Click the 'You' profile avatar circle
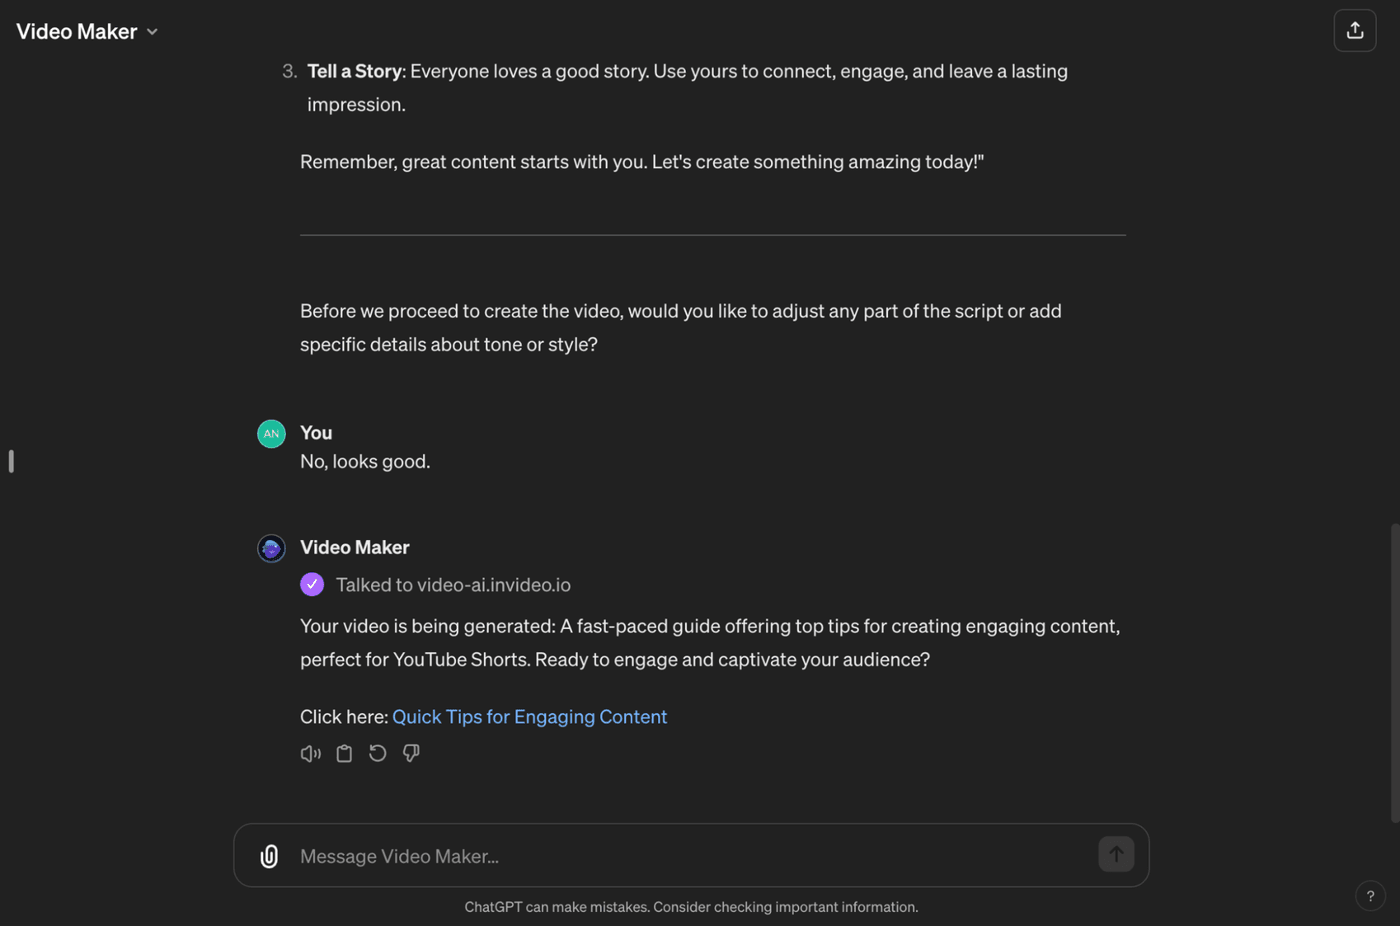The width and height of the screenshot is (1400, 926). pos(270,433)
